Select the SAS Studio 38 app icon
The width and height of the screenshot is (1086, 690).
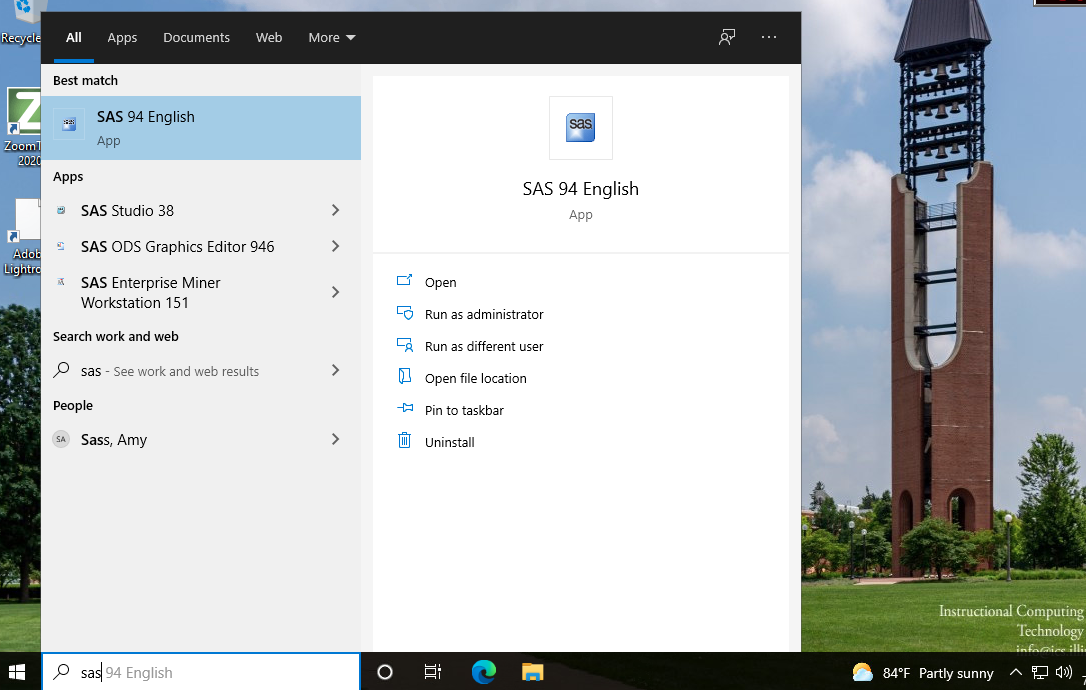61,210
